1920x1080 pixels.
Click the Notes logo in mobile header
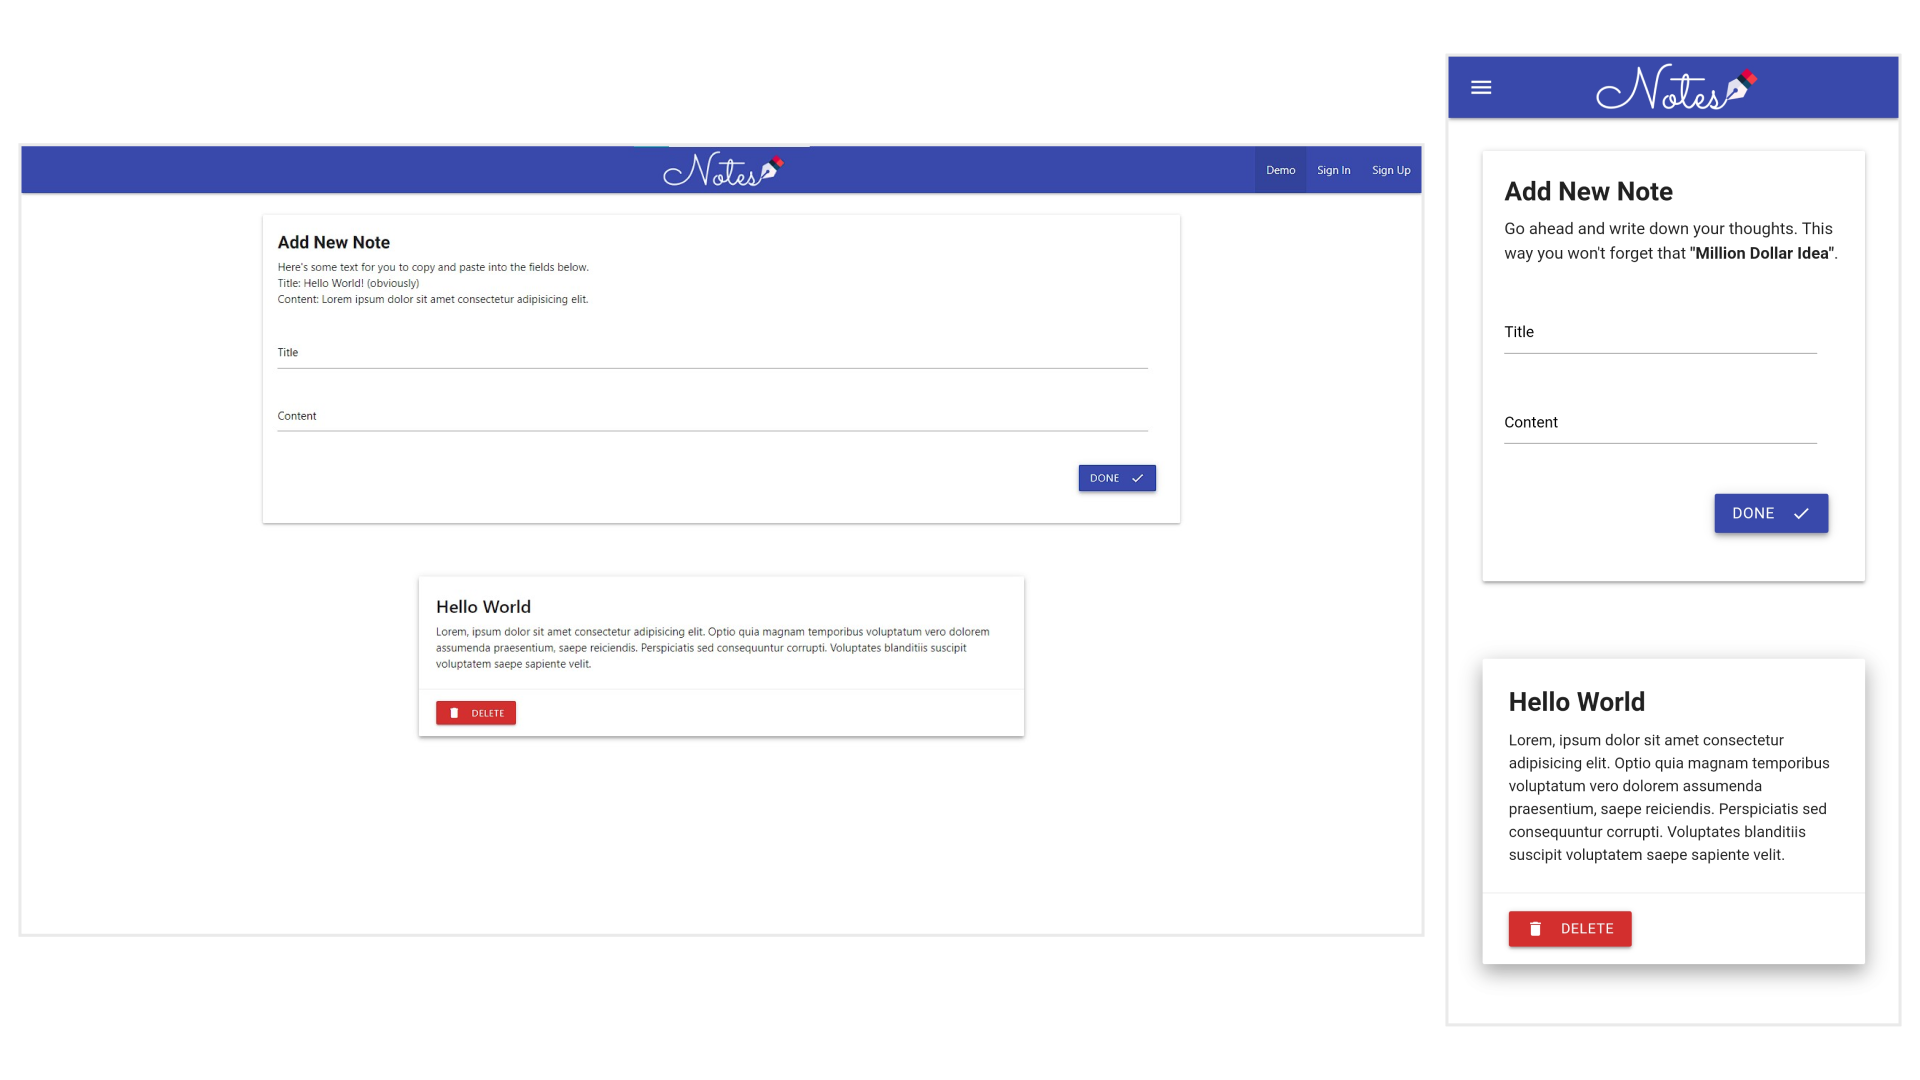click(1676, 88)
